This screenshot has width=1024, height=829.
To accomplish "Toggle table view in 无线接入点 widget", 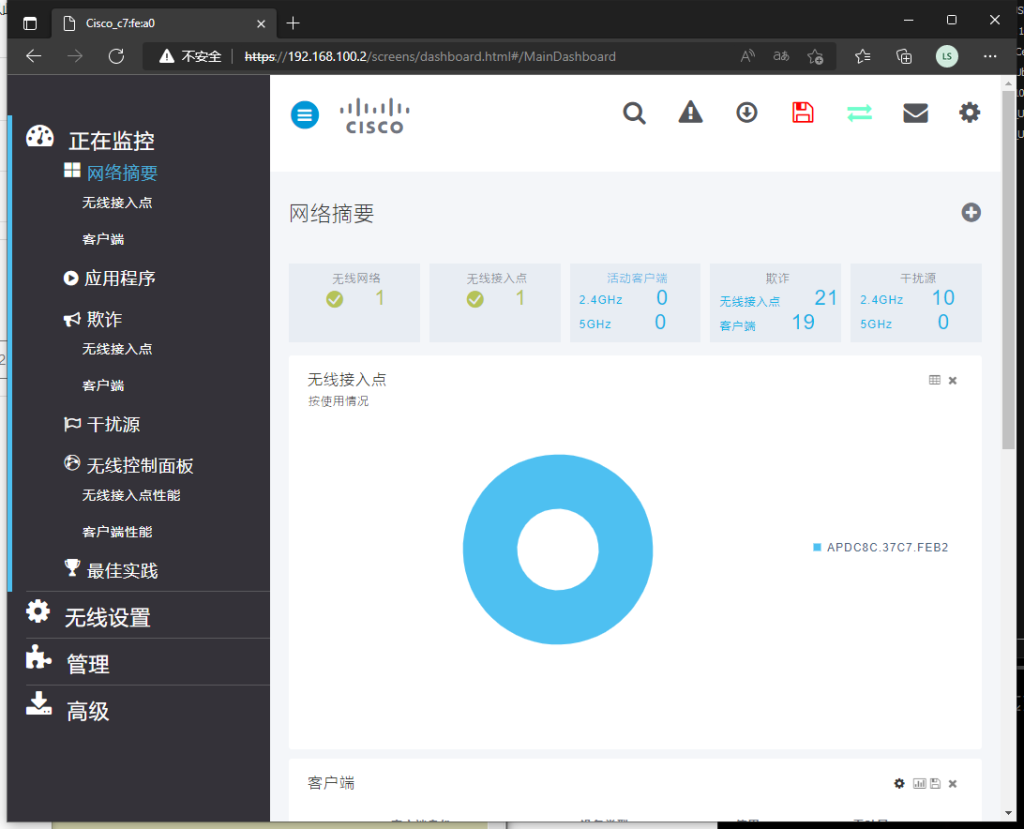I will pyautogui.click(x=934, y=380).
